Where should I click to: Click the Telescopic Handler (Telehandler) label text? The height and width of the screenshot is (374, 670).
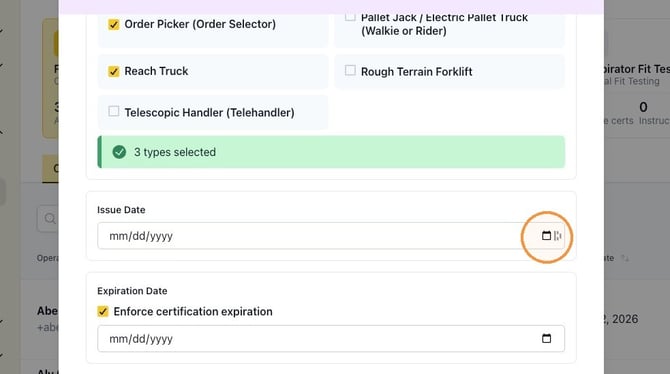[x=209, y=112]
